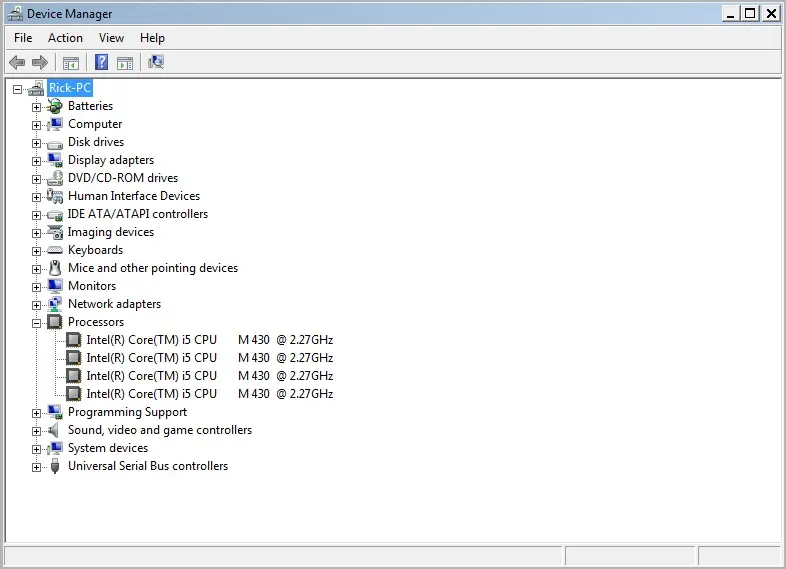
Task: Open the View menu
Action: (111, 38)
